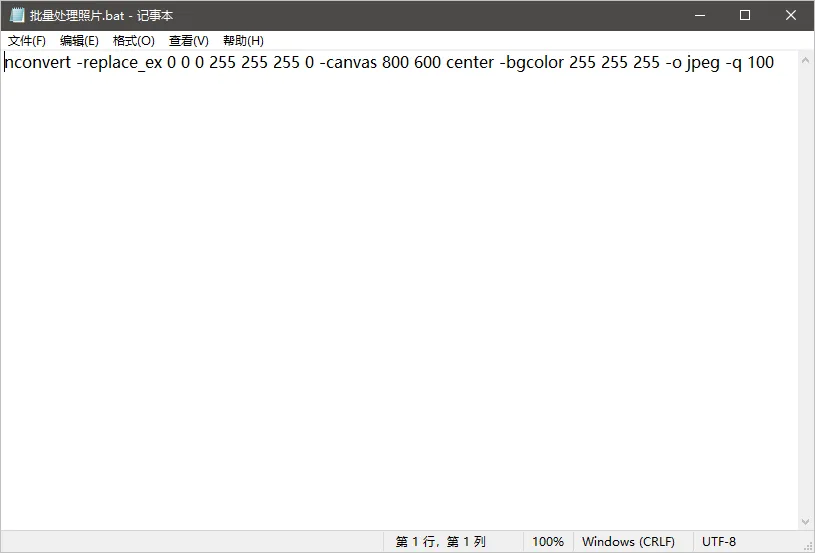815x553 pixels.
Task: Click the jpeg text in editor
Action: [x=703, y=63]
